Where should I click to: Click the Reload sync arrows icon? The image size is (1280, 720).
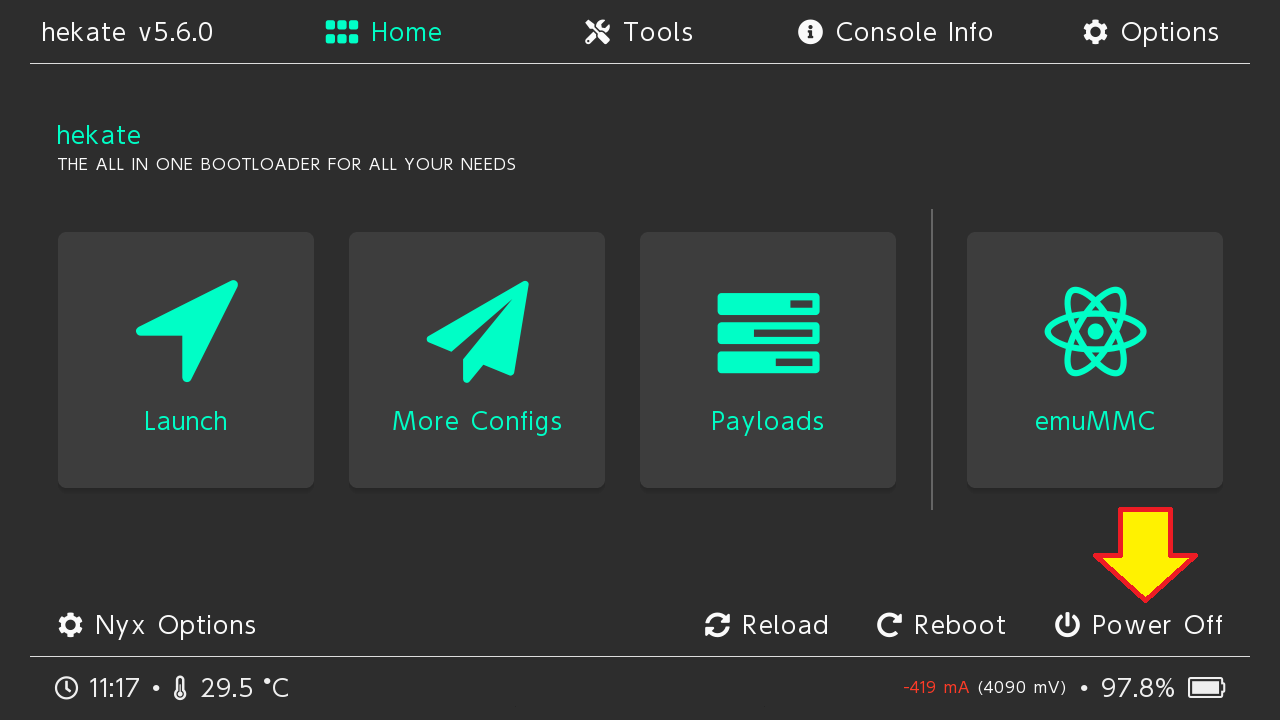point(717,625)
